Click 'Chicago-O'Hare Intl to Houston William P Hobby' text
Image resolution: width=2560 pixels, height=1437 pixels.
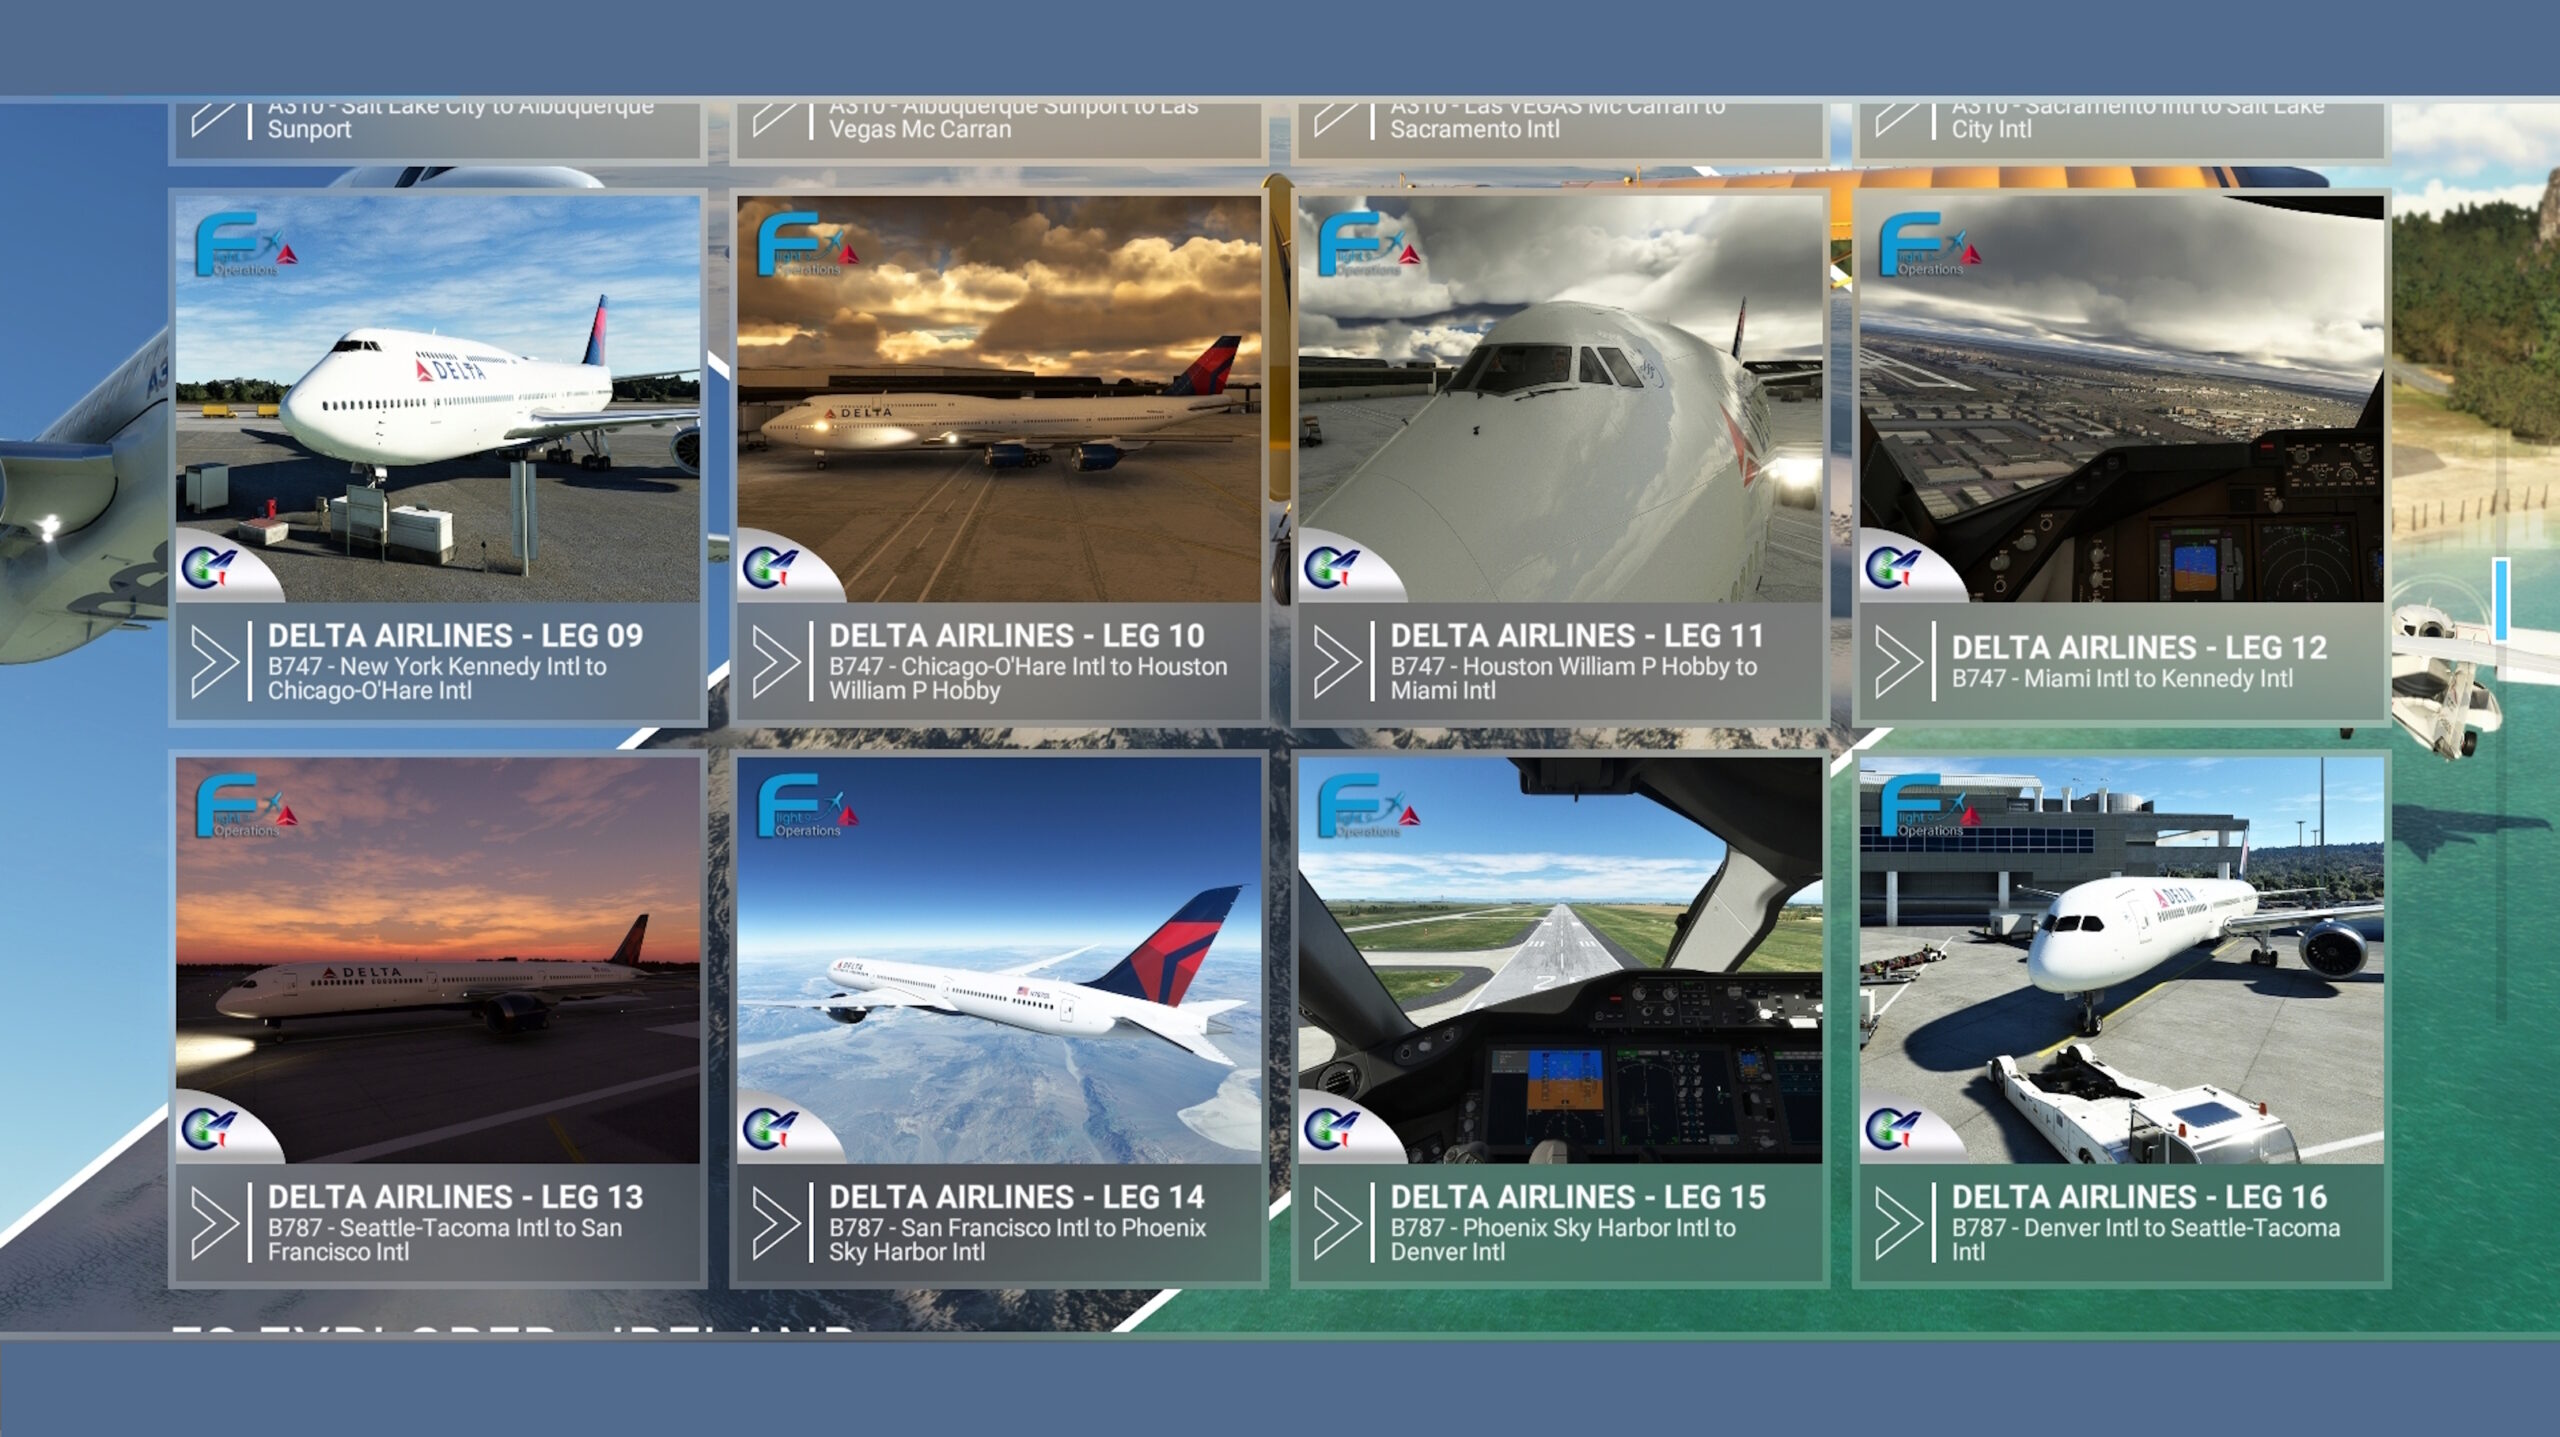[1028, 679]
